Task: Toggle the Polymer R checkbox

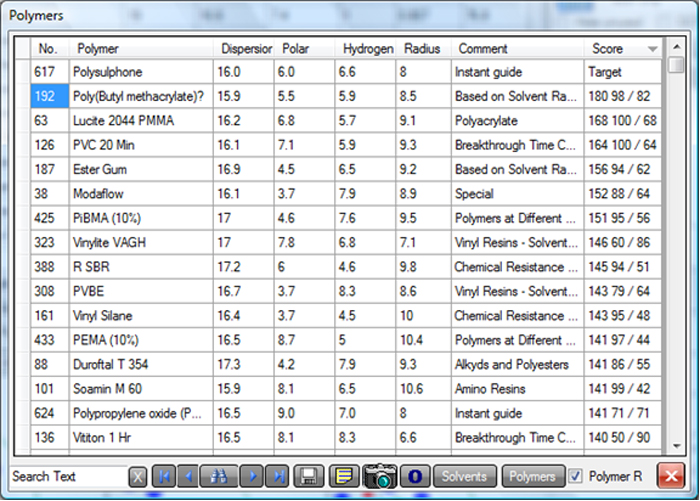Action: coord(575,476)
